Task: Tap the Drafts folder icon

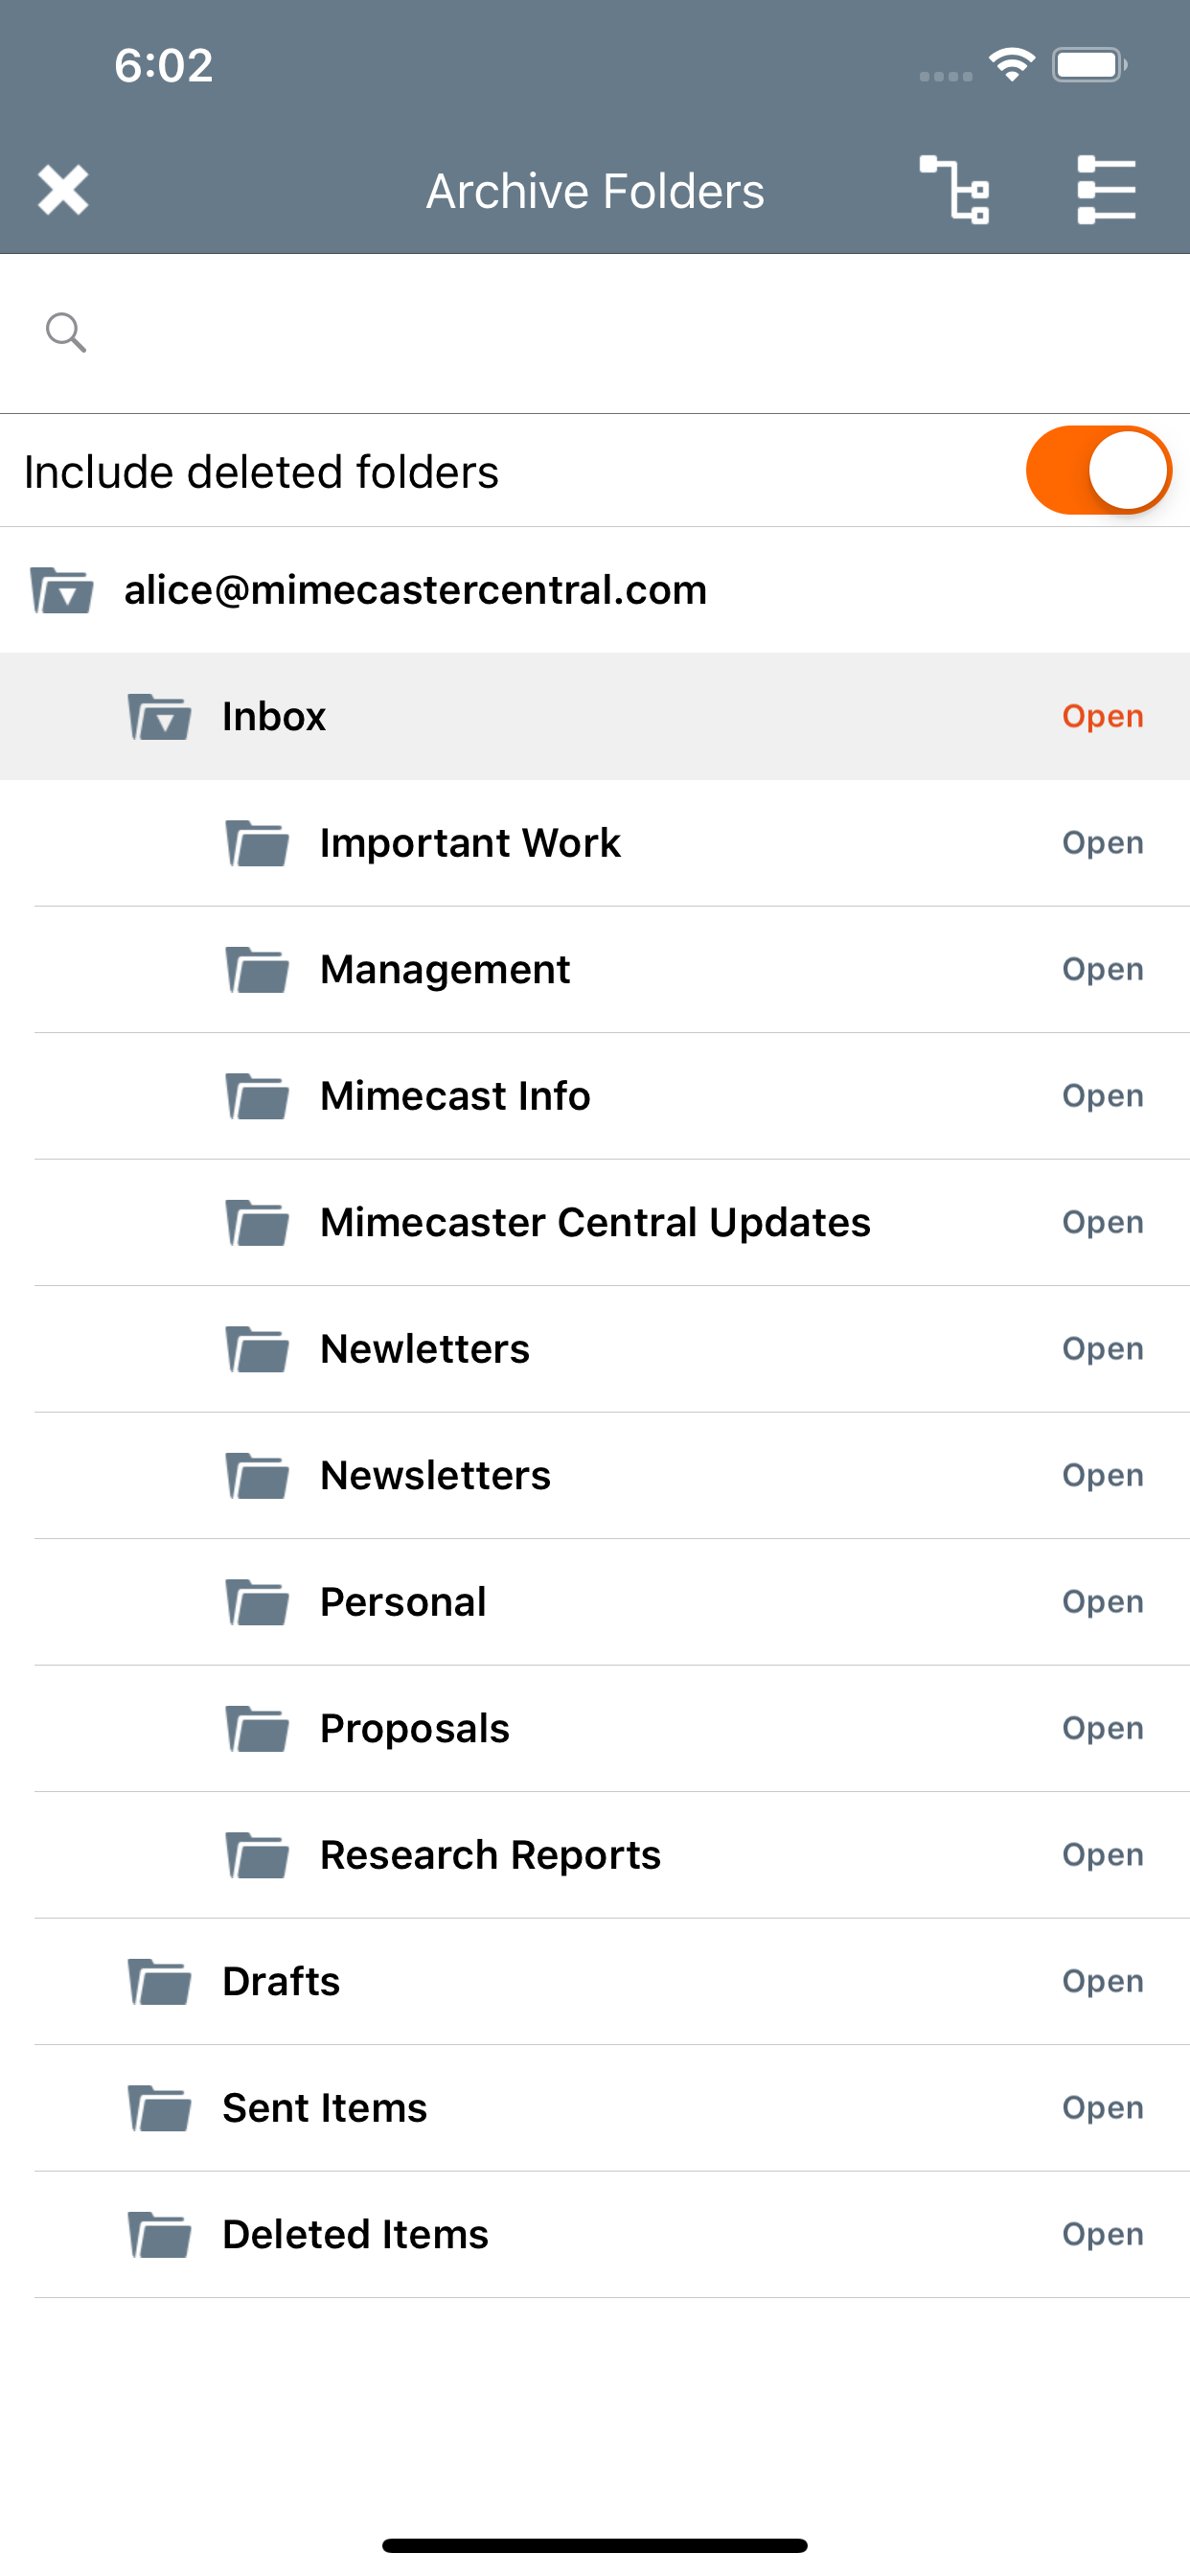Action: point(159,1981)
